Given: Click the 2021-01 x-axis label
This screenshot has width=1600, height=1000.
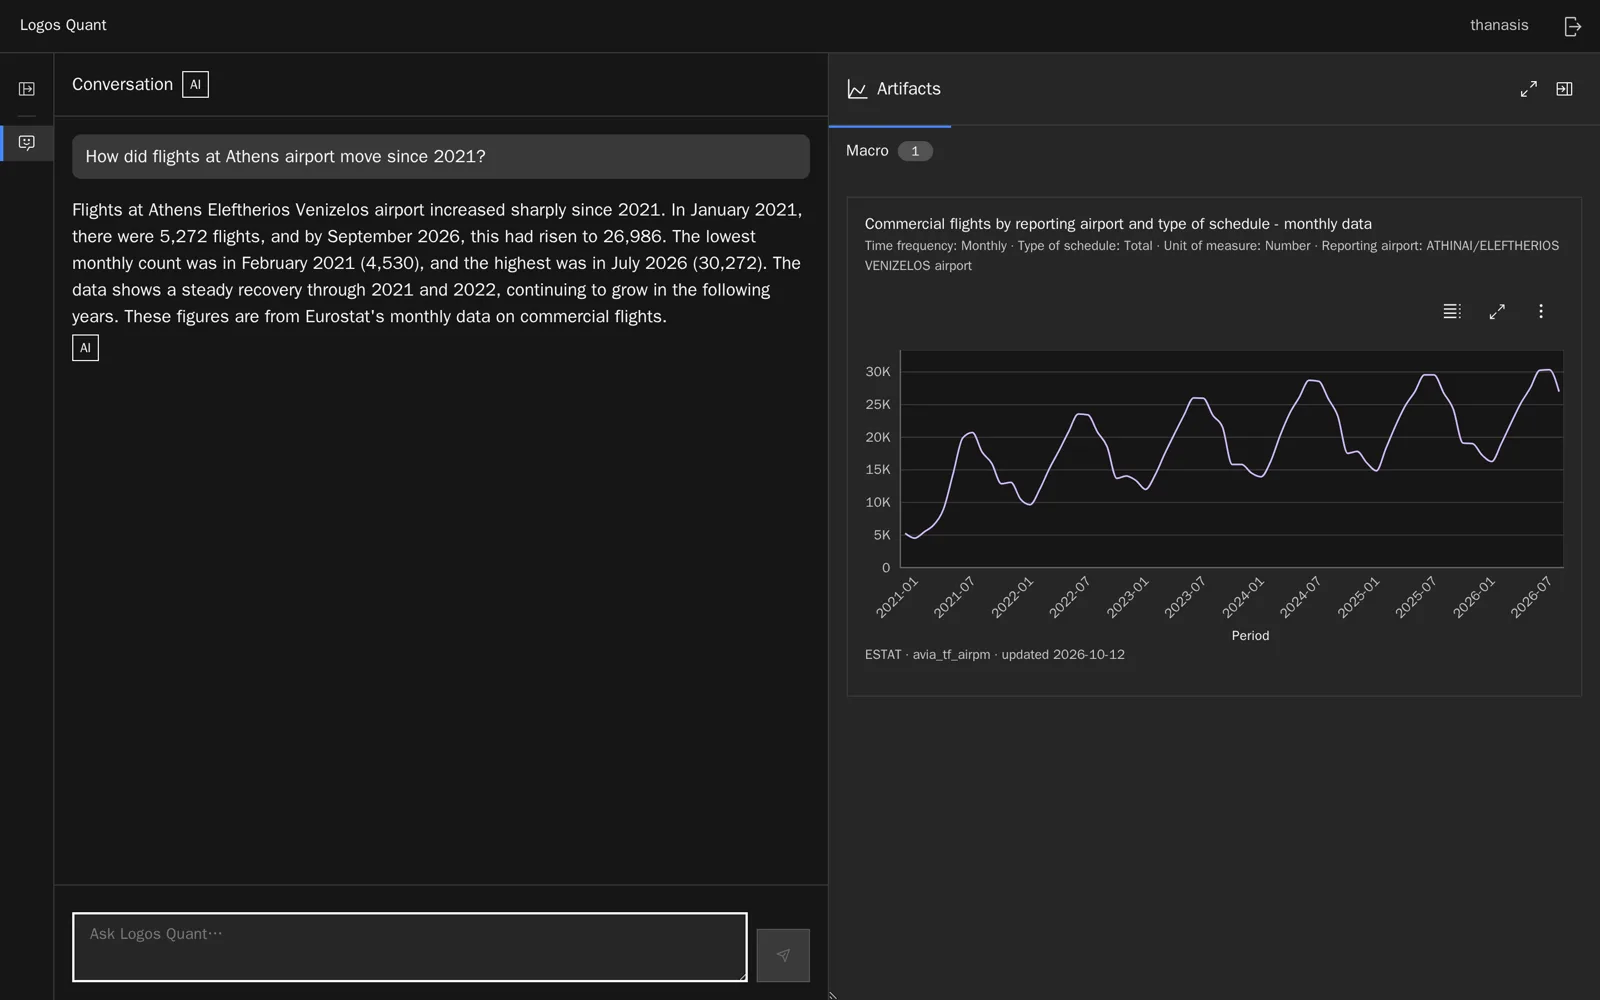Looking at the screenshot, I should pyautogui.click(x=897, y=597).
